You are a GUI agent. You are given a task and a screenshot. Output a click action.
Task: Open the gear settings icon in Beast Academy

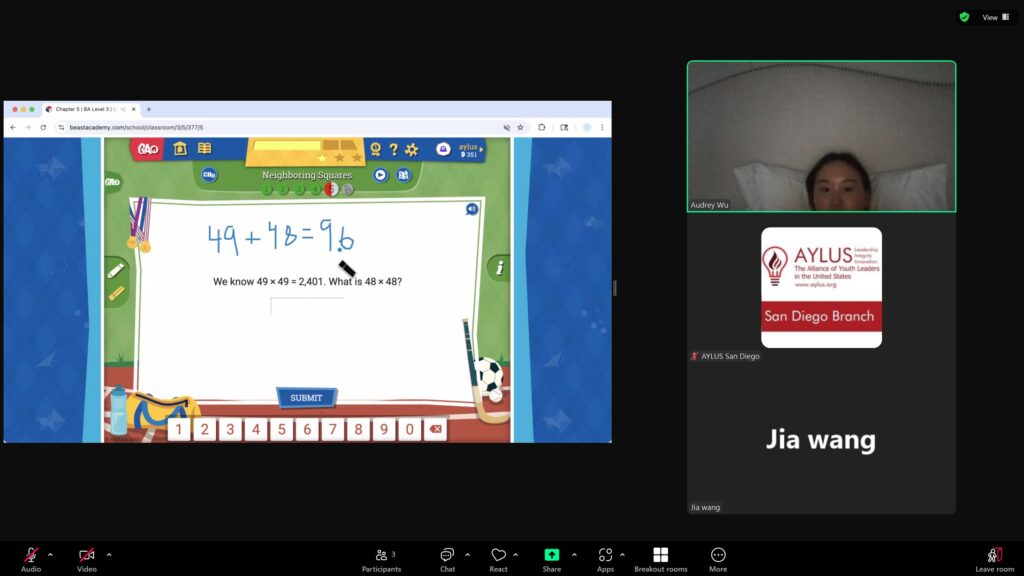pyautogui.click(x=411, y=150)
